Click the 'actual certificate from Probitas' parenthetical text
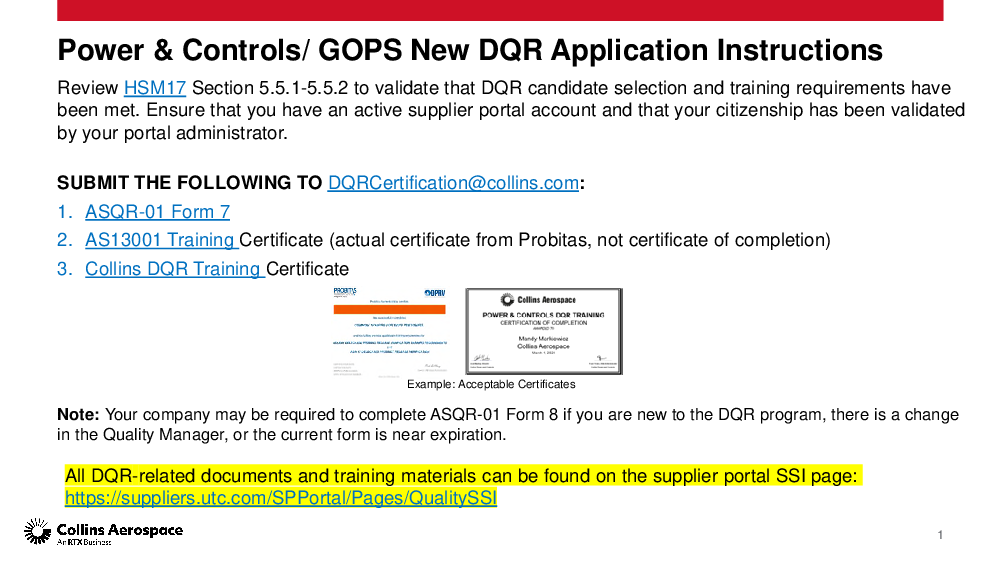Screen dimensions: 1000x561 [x=580, y=240]
